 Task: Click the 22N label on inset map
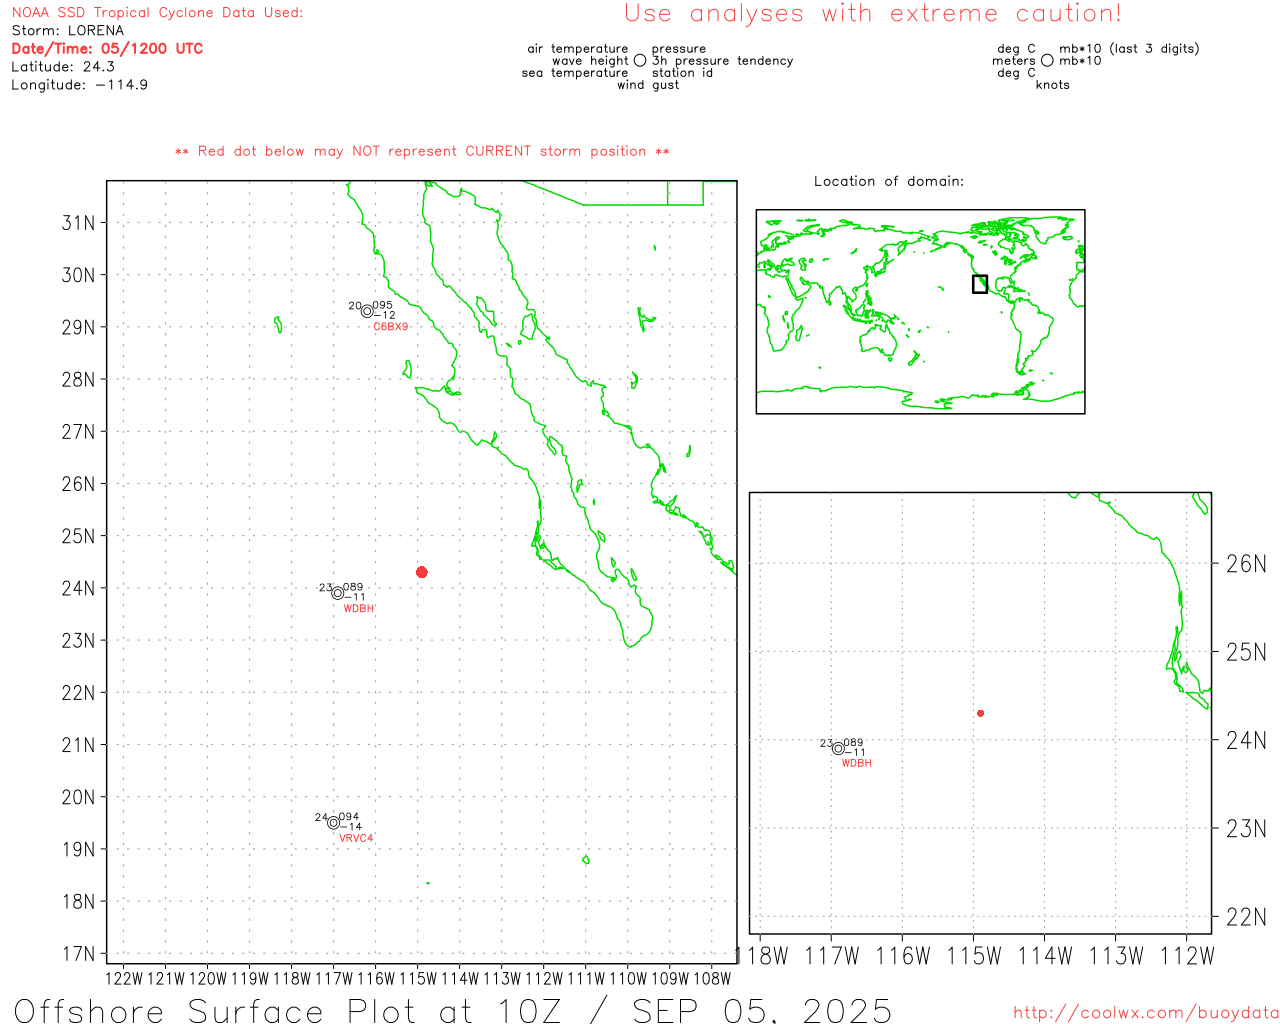(x=1247, y=917)
